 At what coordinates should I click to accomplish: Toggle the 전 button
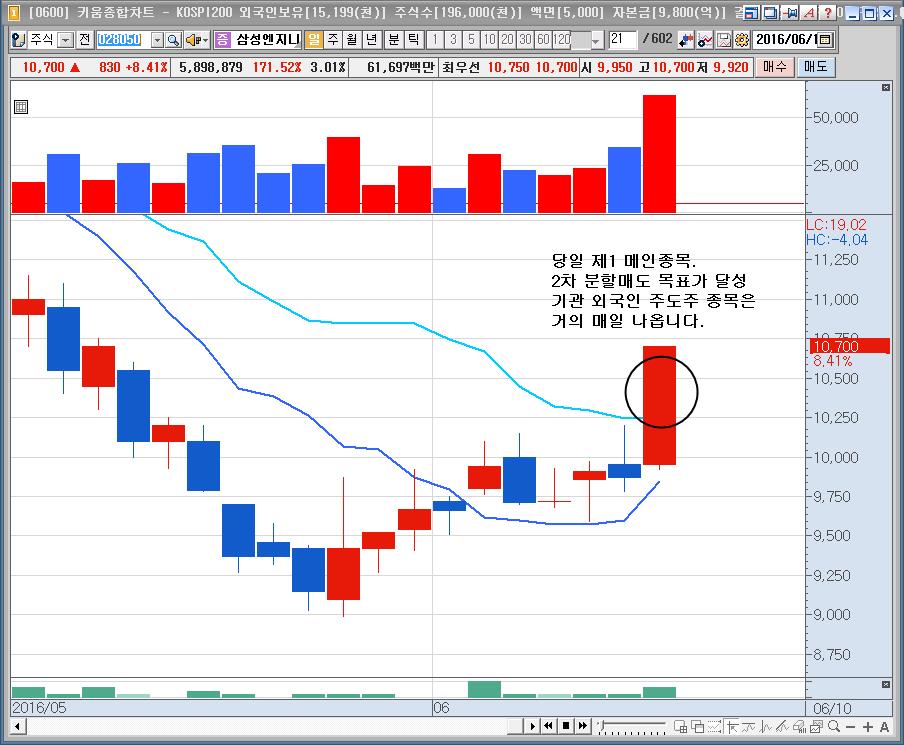[x=85, y=40]
